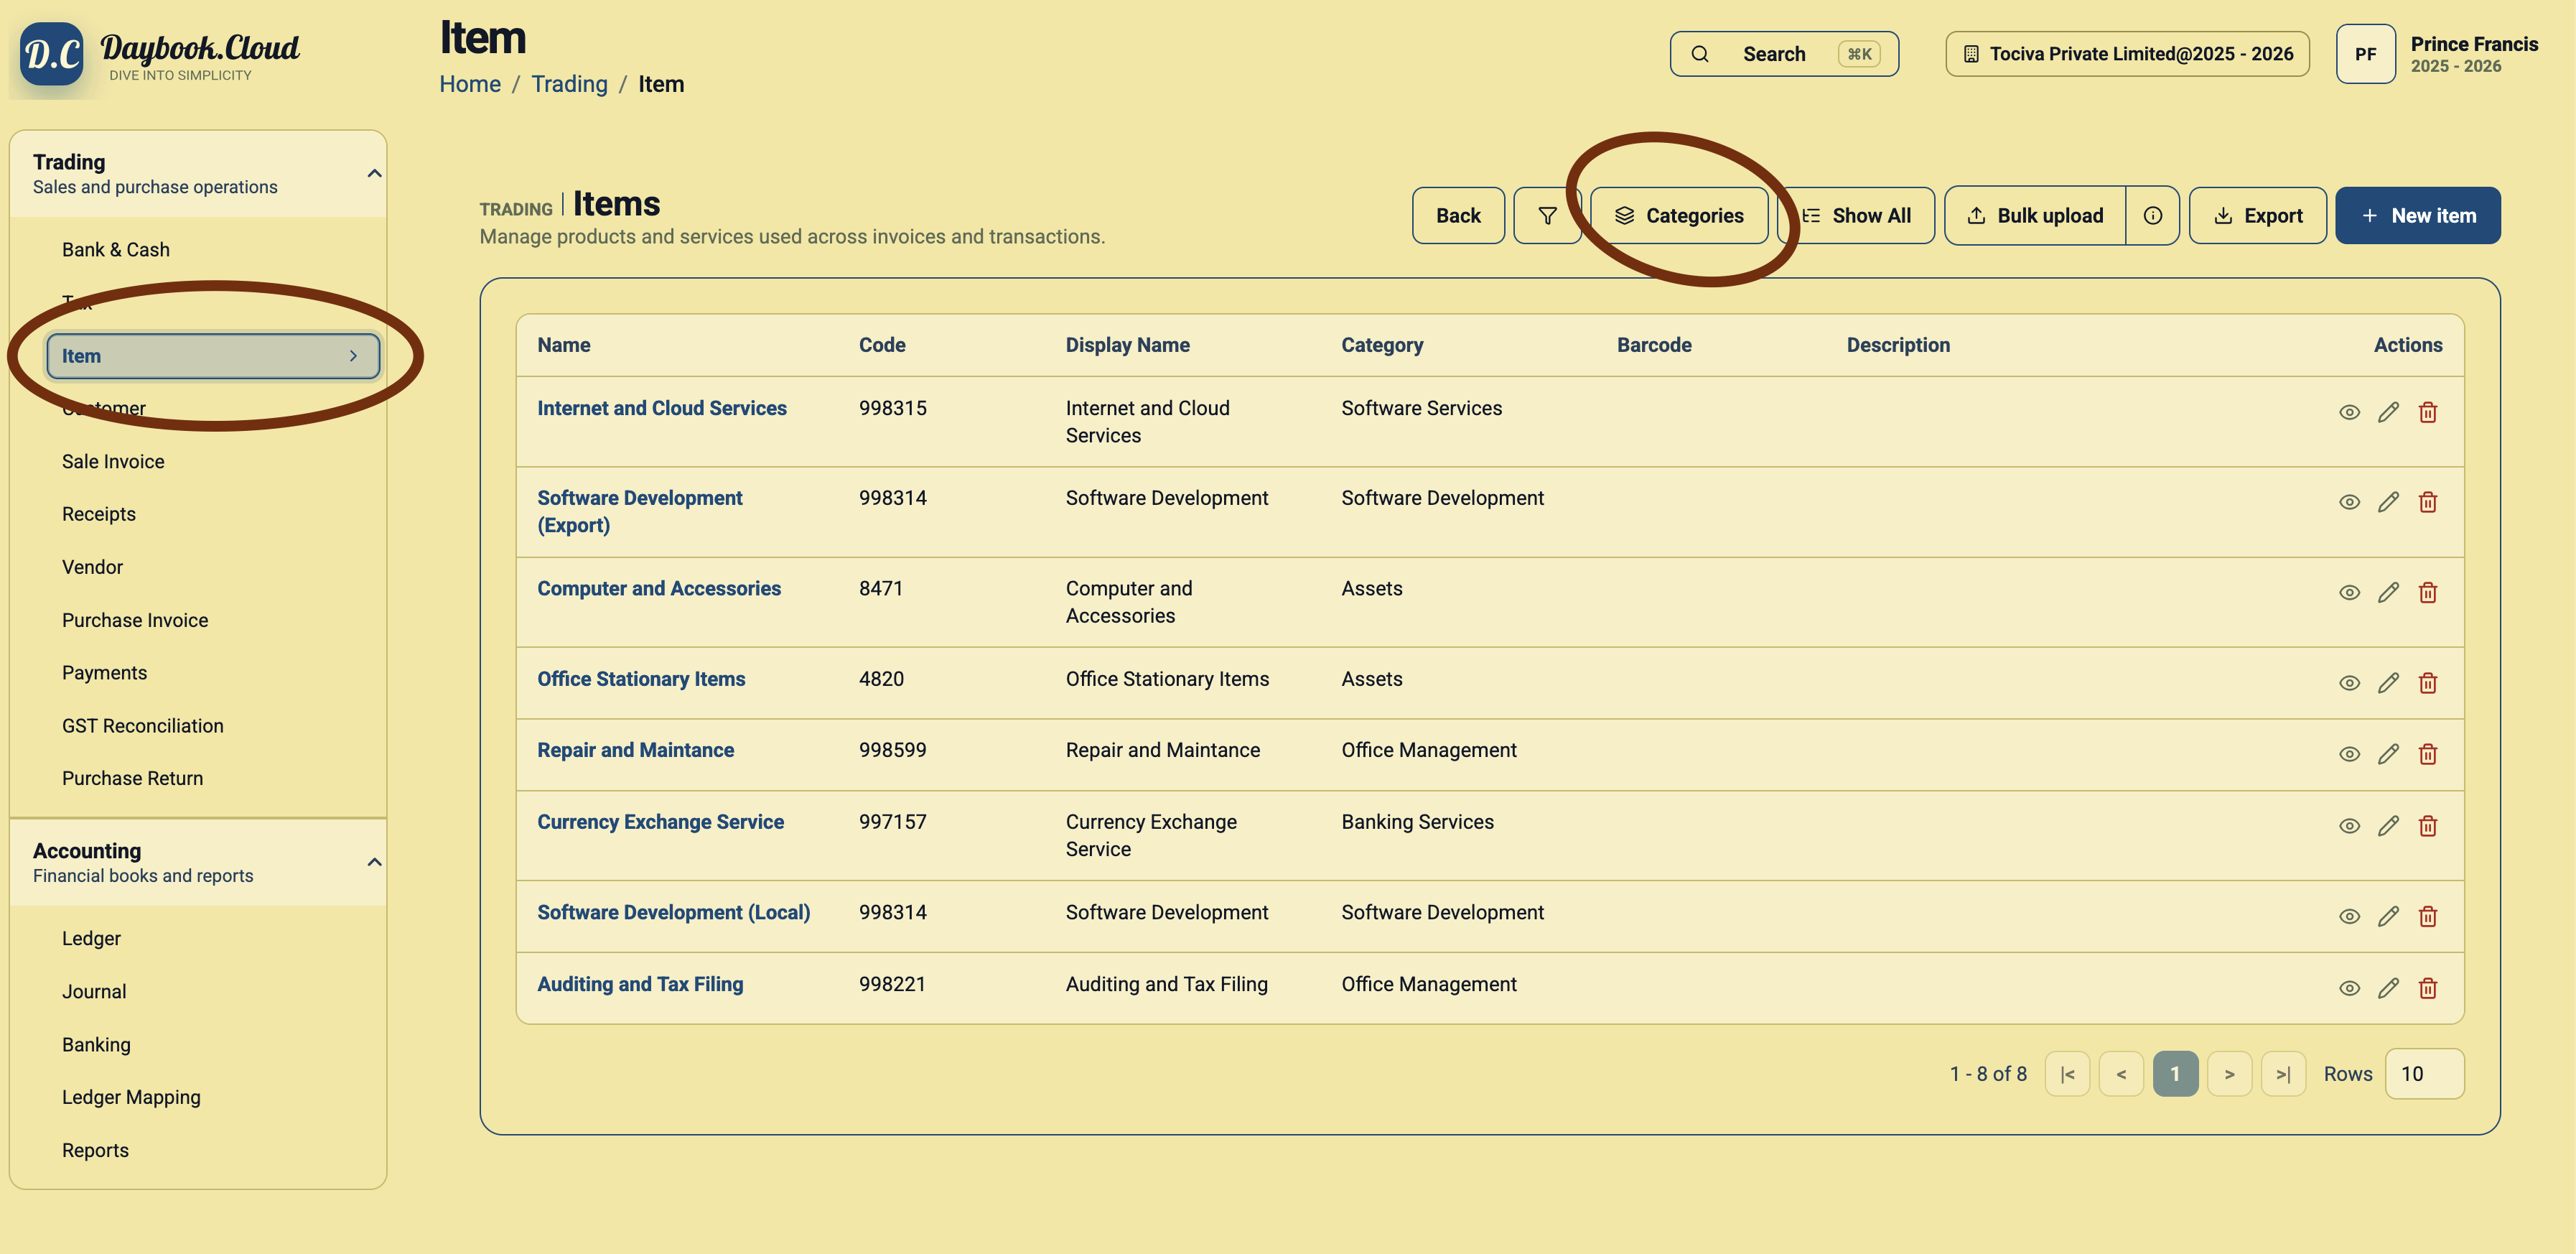
Task: Open Purchase Invoice in sidebar
Action: click(x=135, y=620)
